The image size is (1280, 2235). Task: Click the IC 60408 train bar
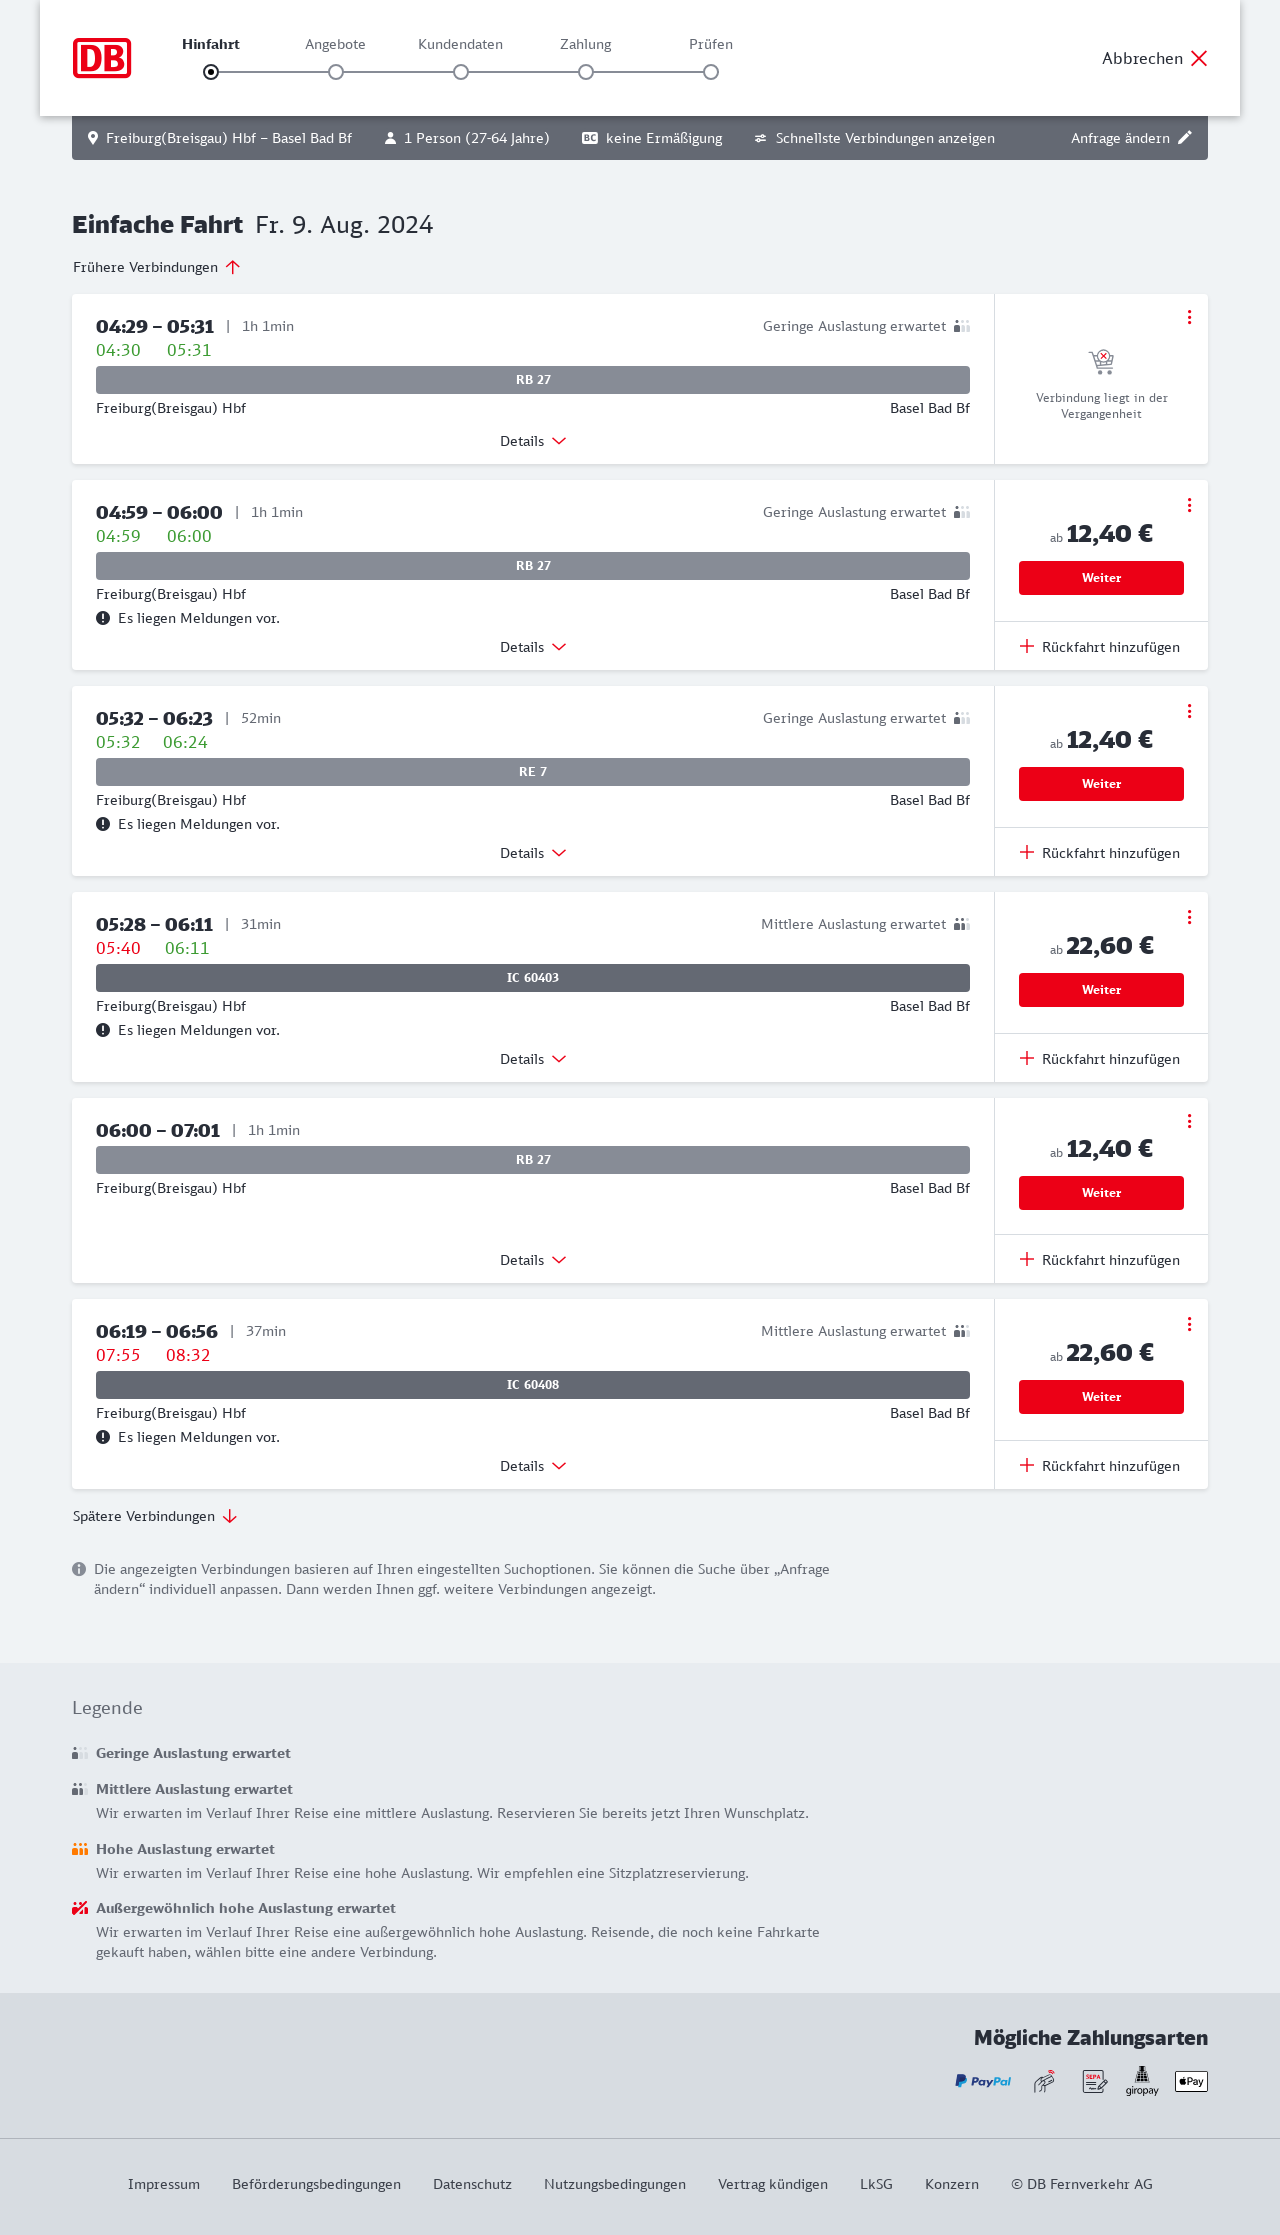[x=533, y=1385]
